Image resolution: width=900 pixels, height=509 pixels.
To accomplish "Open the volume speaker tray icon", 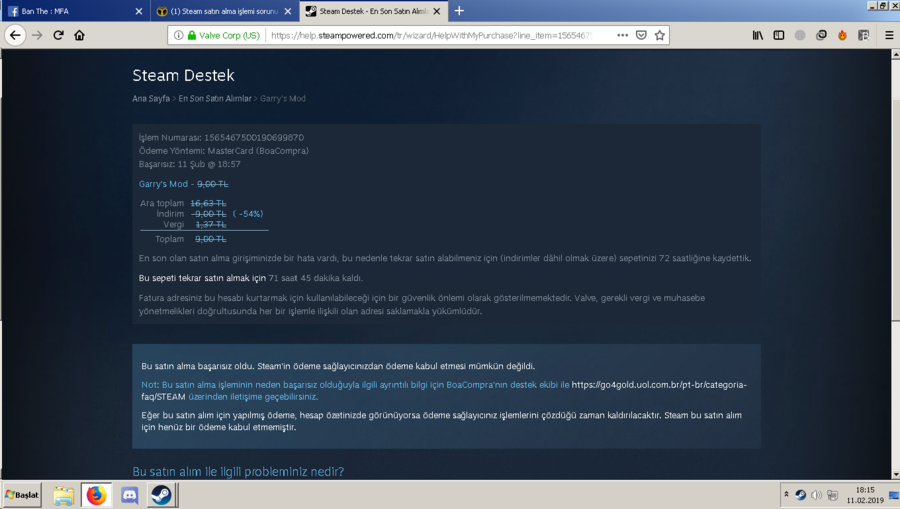I will tap(816, 495).
